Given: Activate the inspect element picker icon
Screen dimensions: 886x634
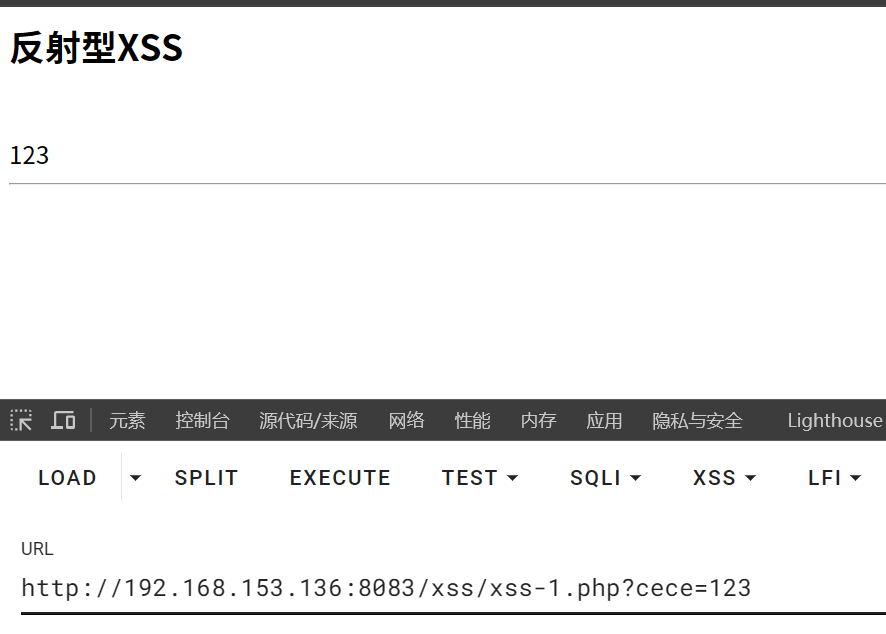Looking at the screenshot, I should click(x=21, y=420).
